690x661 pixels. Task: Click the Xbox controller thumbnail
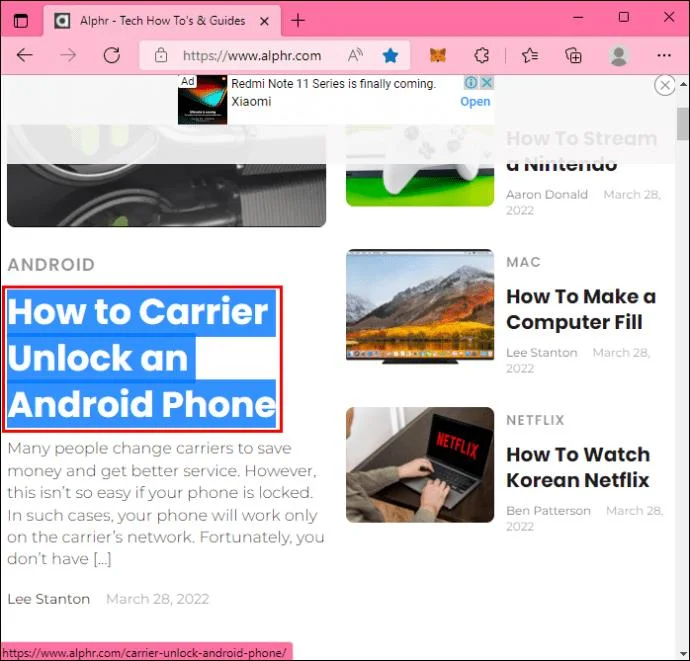(420, 165)
